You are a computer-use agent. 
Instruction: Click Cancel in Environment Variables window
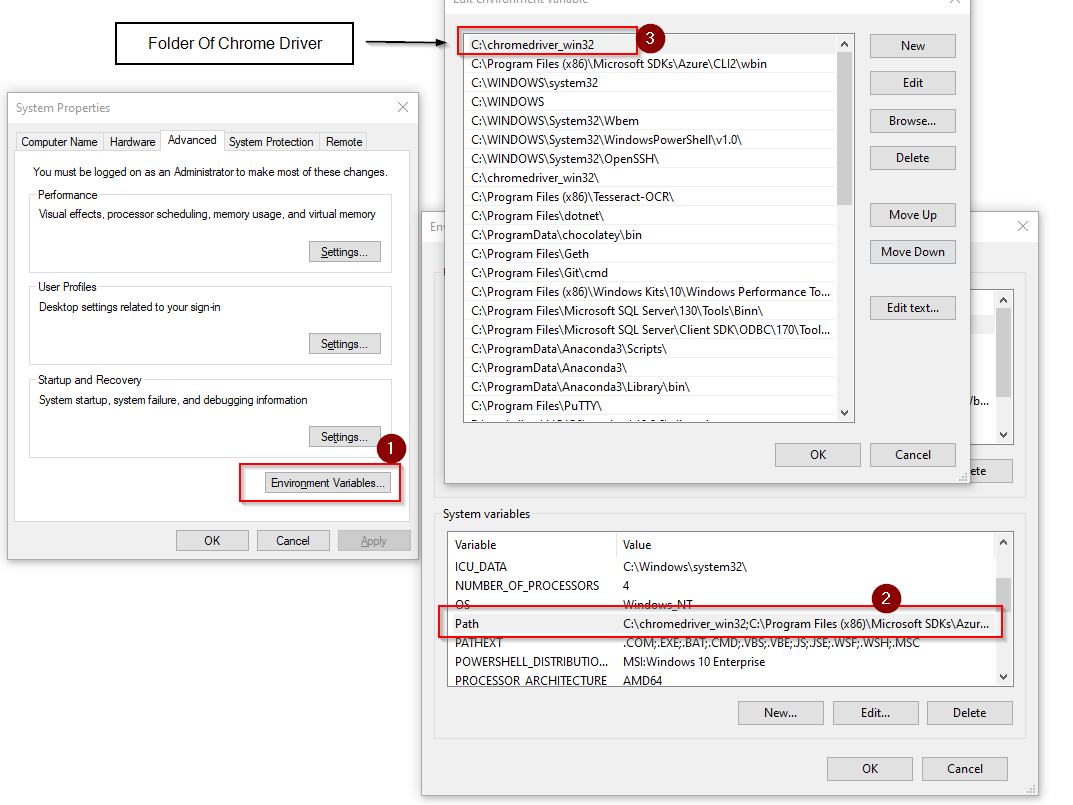965,769
